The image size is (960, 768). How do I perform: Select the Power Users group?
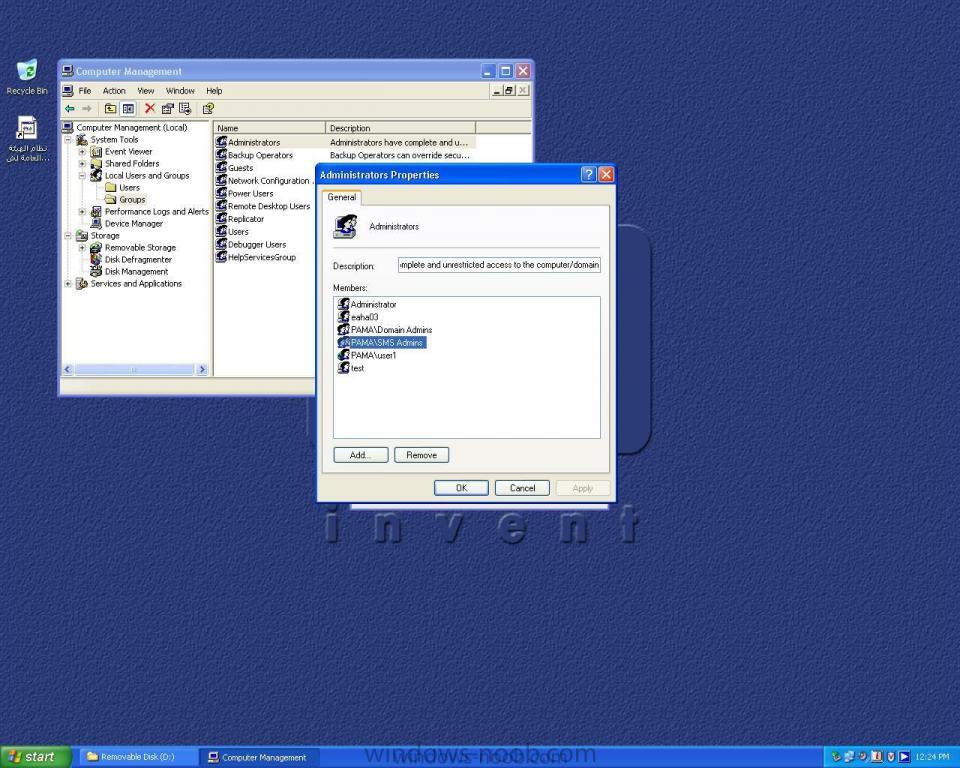(250, 194)
